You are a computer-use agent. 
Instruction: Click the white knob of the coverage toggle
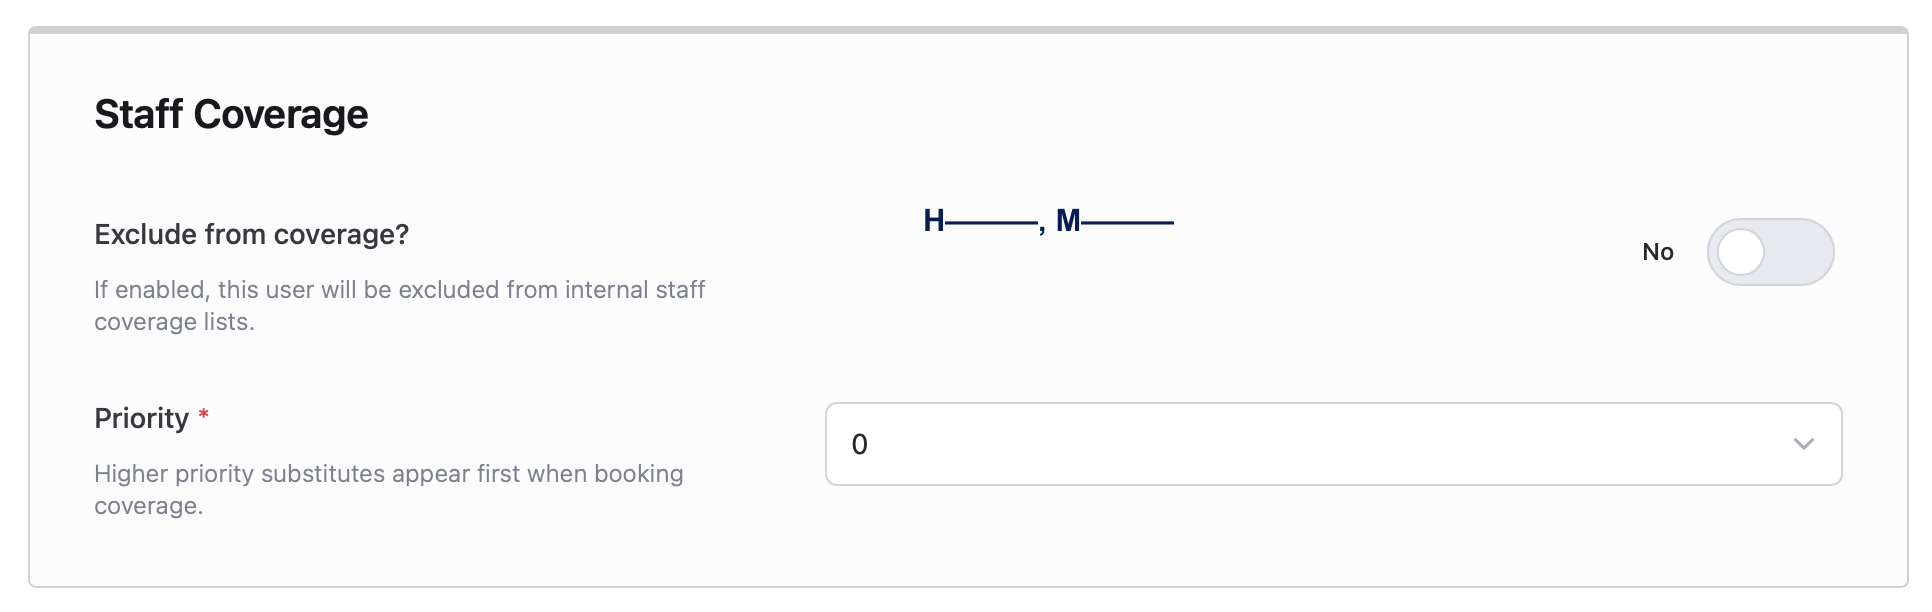(x=1741, y=252)
